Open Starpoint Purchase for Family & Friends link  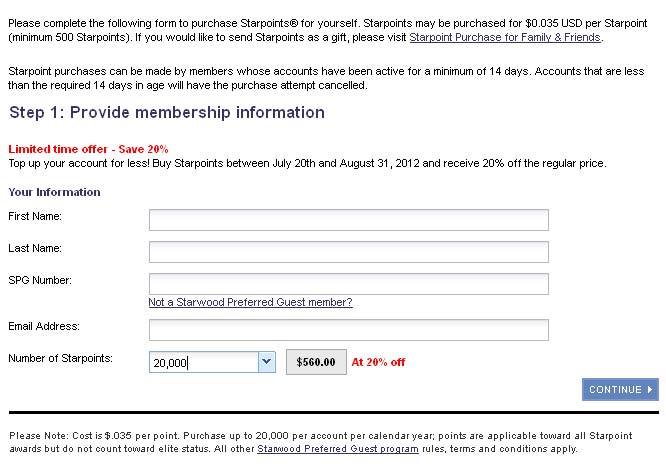click(505, 37)
